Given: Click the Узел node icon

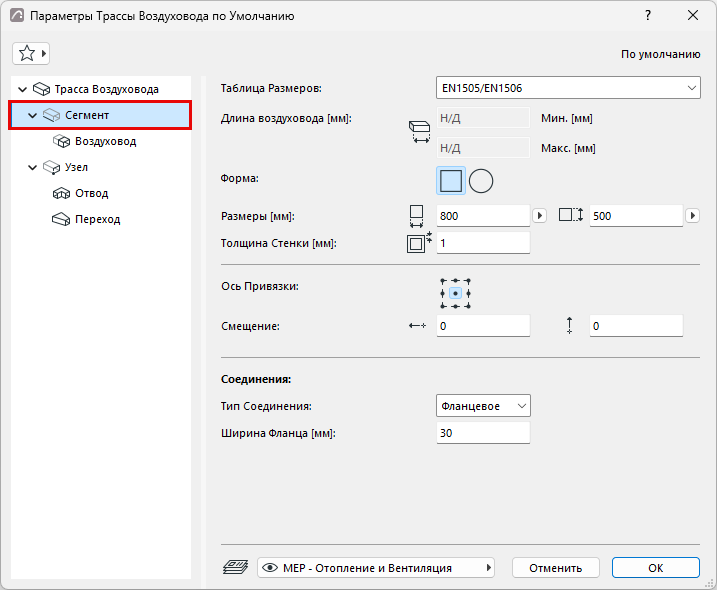Looking at the screenshot, I should point(52,167).
